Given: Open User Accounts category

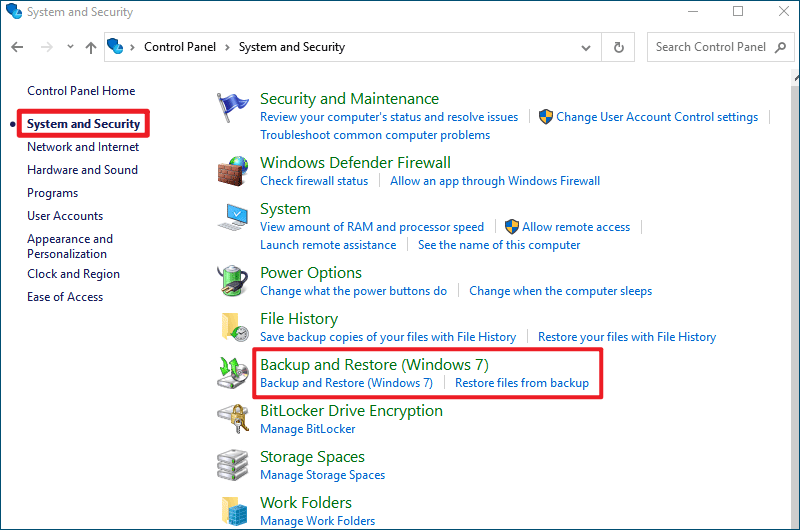Looking at the screenshot, I should (65, 216).
